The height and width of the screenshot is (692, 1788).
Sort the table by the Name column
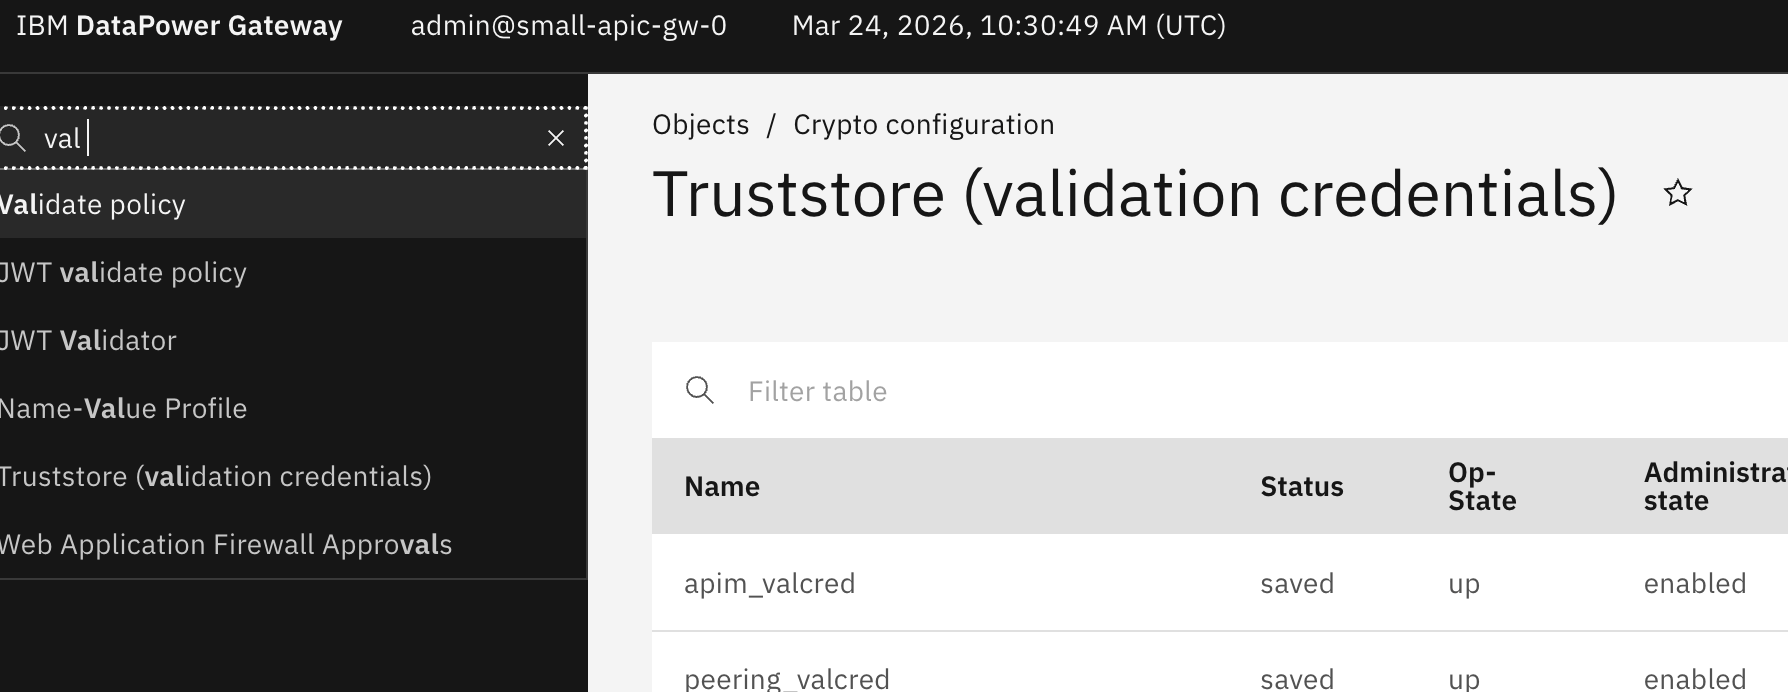(722, 486)
